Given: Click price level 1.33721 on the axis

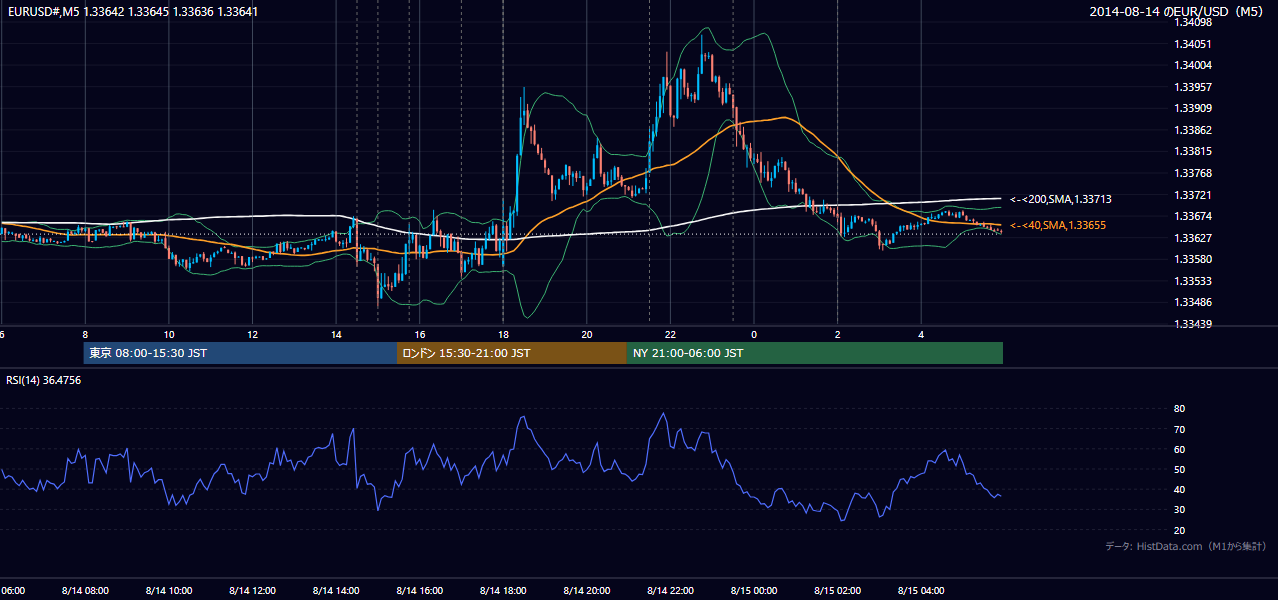Looking at the screenshot, I should pyautogui.click(x=1192, y=195).
